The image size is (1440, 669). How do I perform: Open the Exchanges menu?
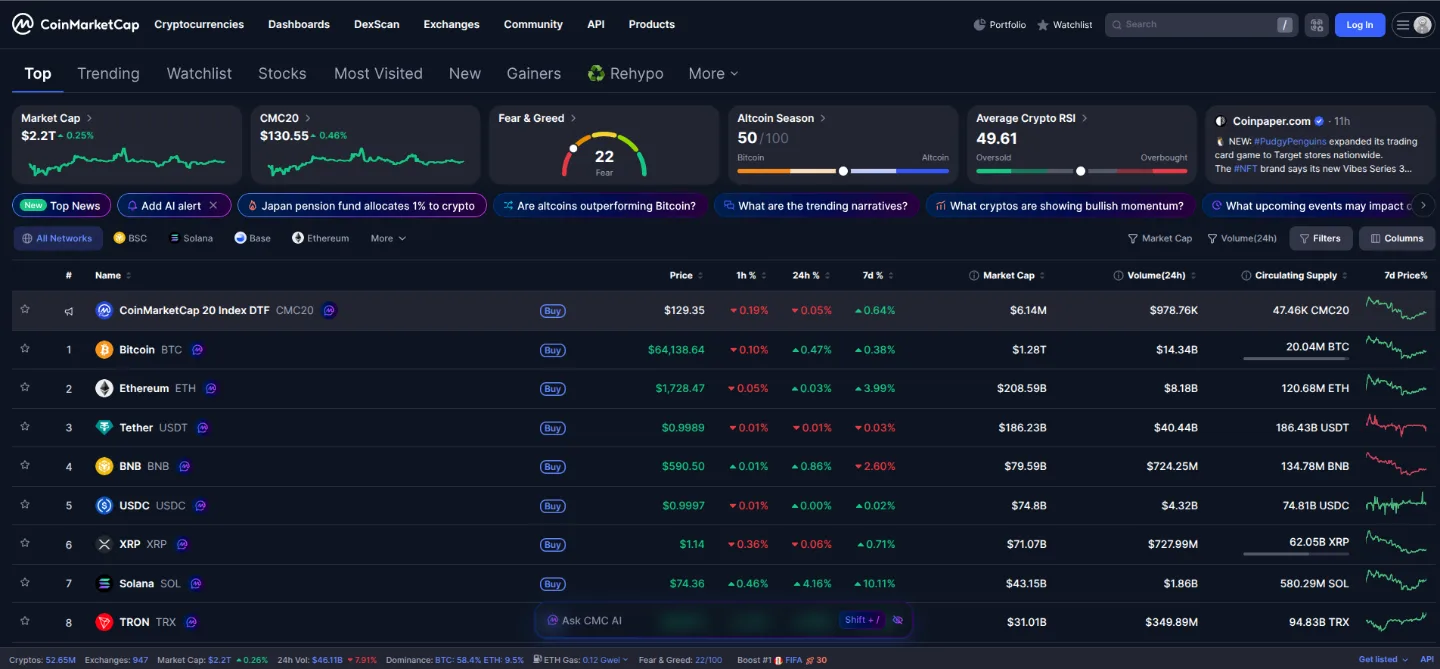click(x=451, y=24)
